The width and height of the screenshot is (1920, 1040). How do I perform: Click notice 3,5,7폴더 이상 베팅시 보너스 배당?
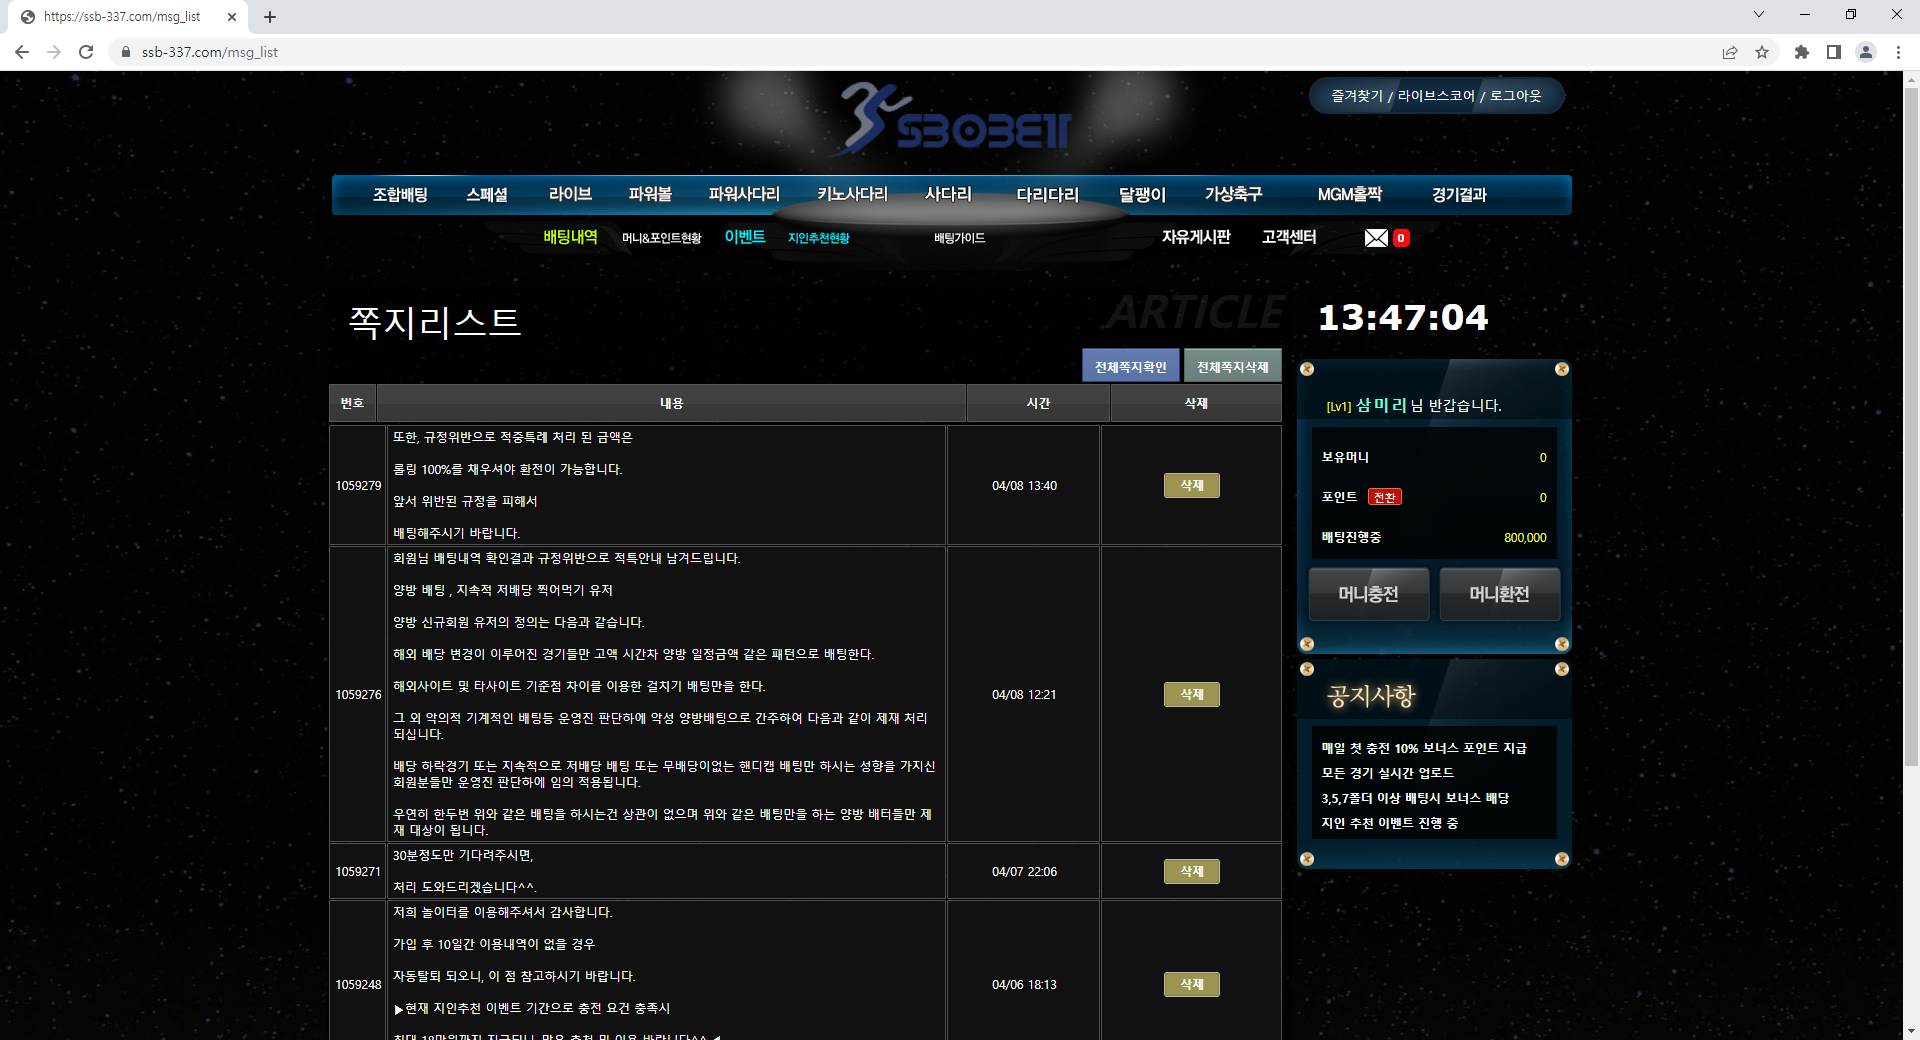point(1414,798)
